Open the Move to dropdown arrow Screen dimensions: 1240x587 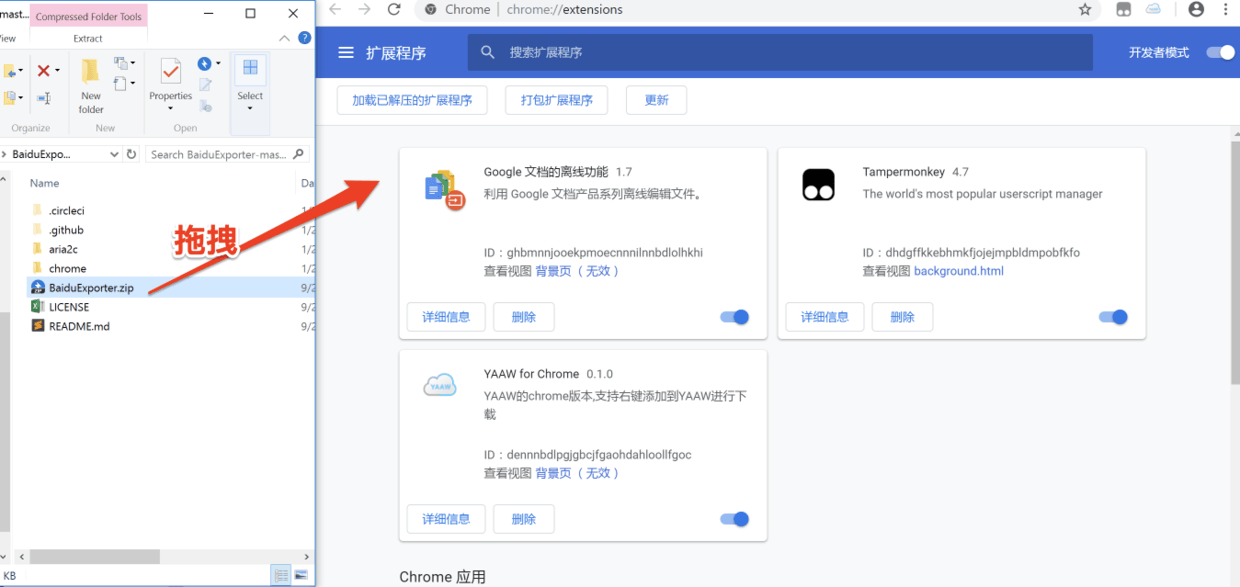point(22,71)
